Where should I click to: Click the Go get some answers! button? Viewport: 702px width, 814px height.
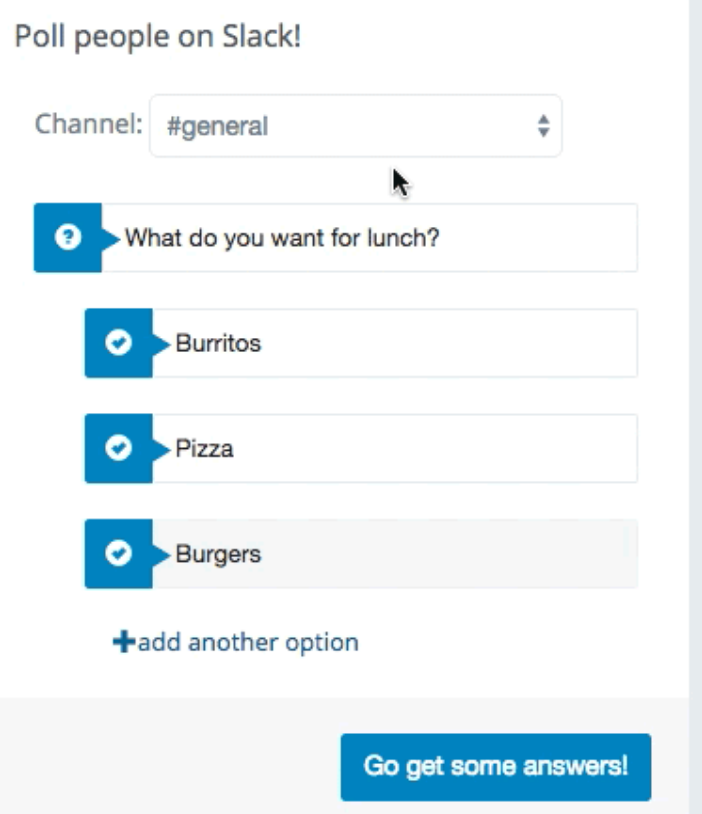(496, 767)
